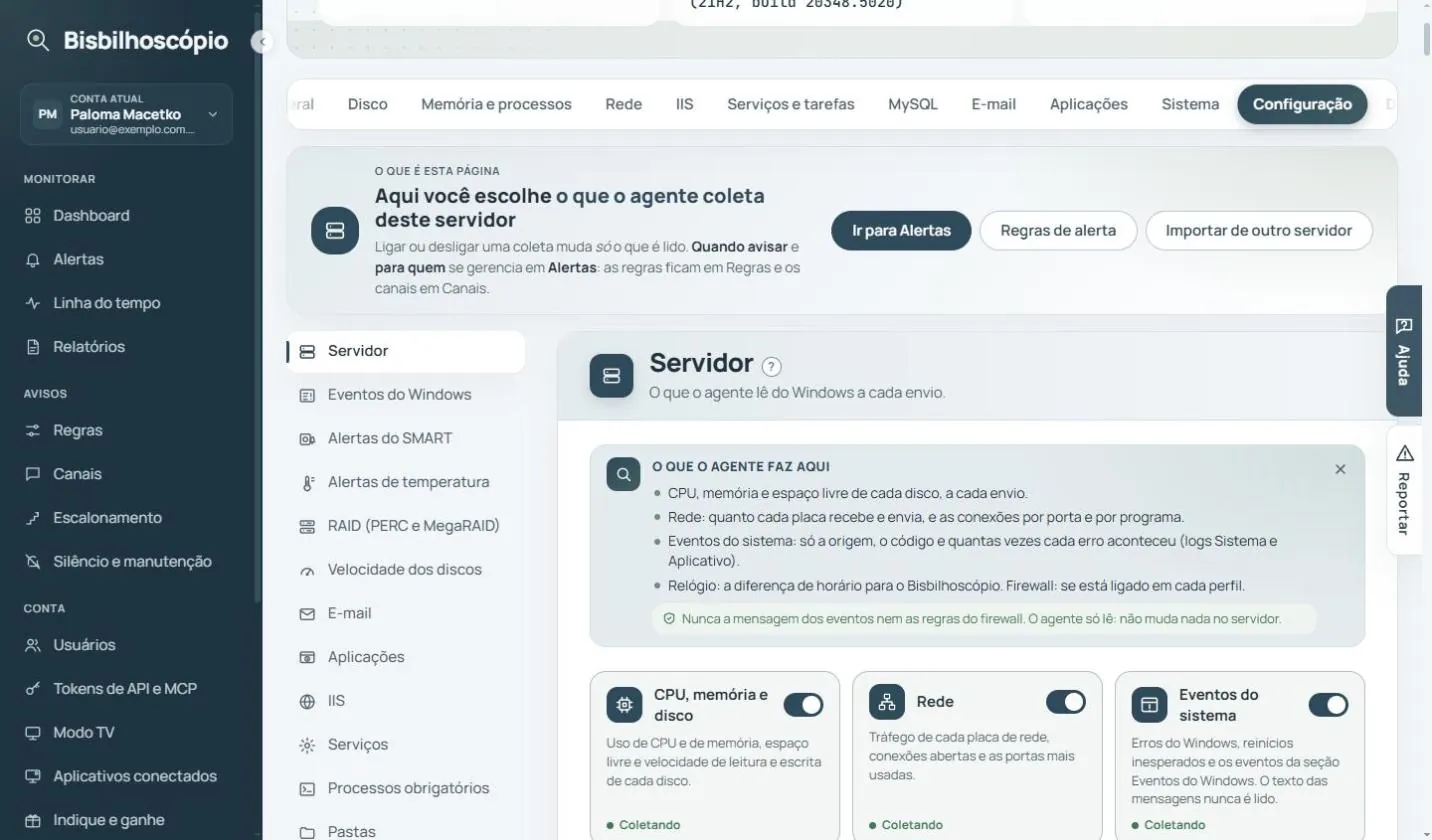
Task: Click the CPU chip icon on the card
Action: pos(625,705)
